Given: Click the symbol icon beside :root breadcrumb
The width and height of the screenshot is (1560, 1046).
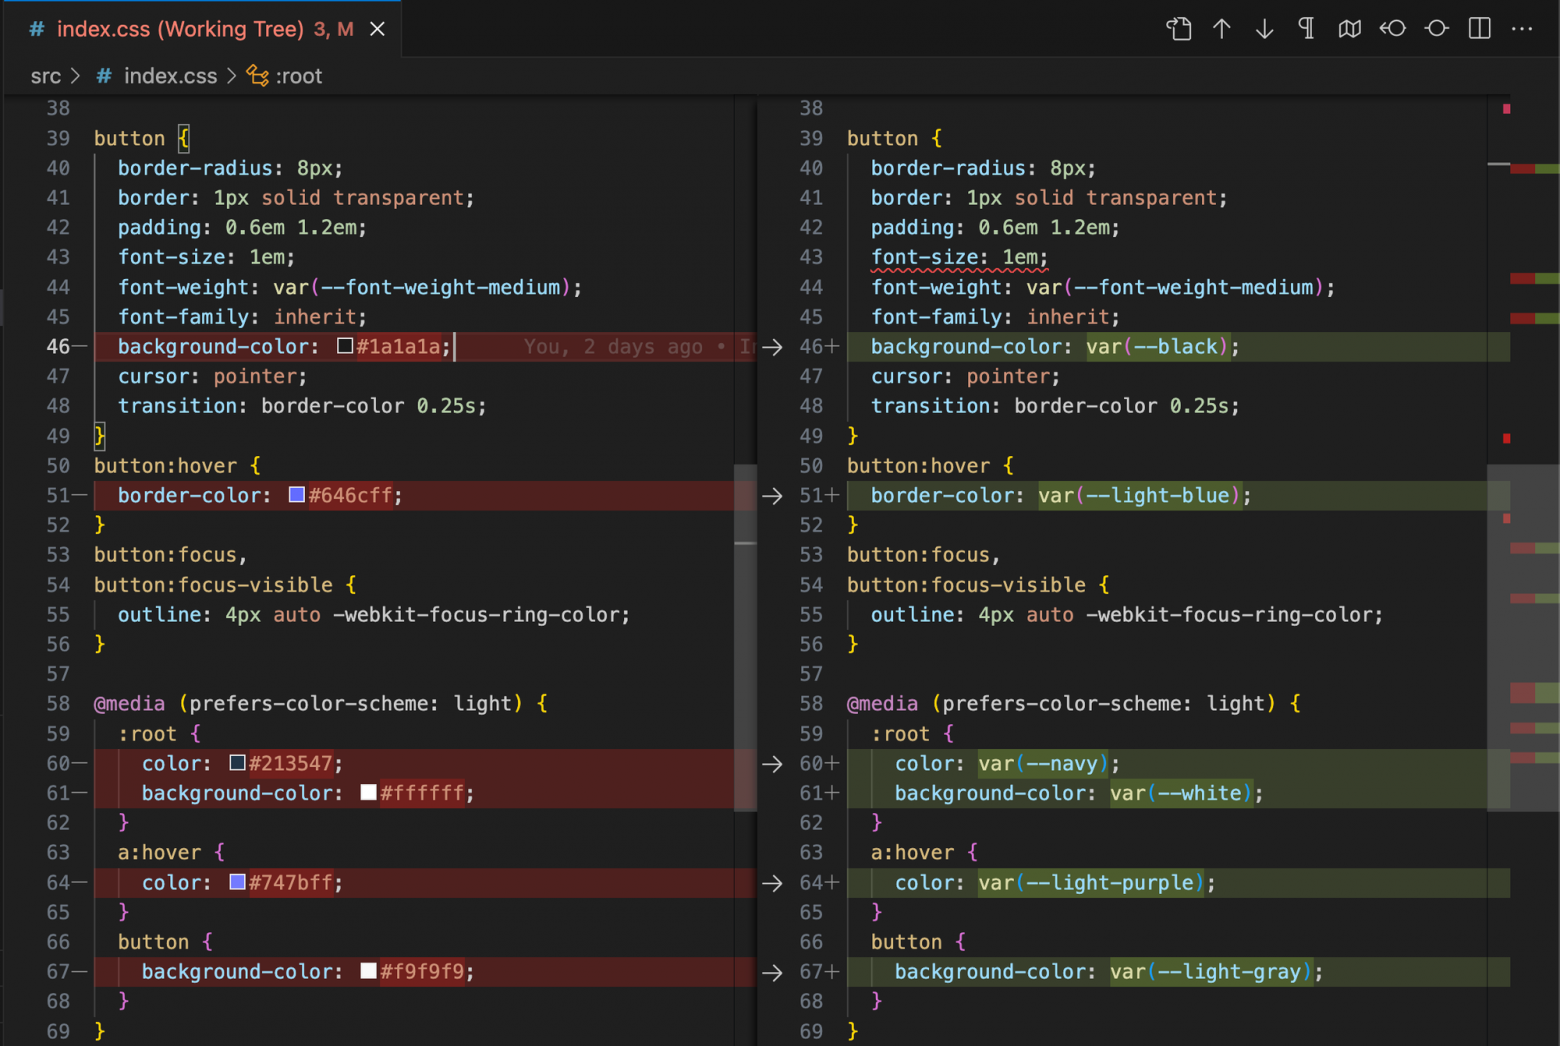Looking at the screenshot, I should 258,76.
